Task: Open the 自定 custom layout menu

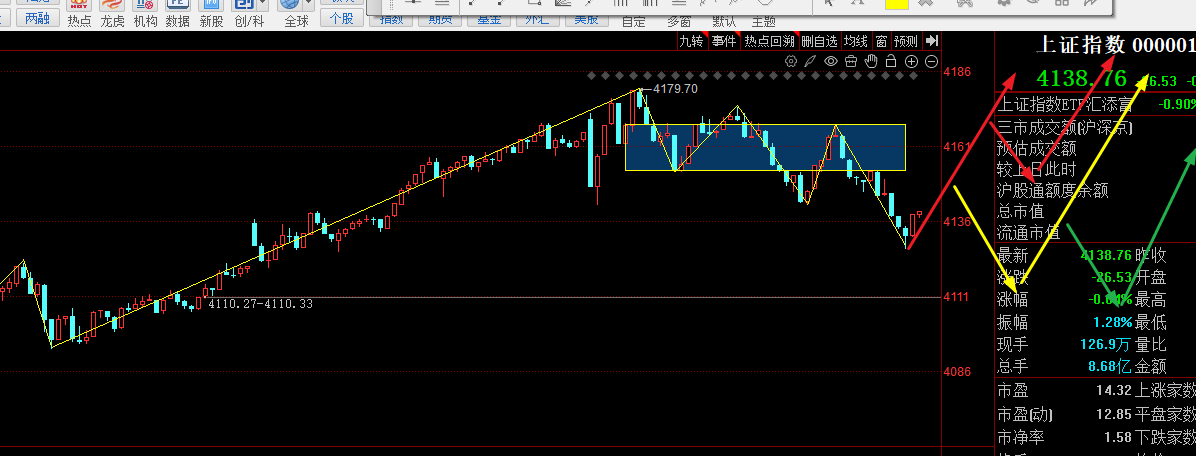Action: click(633, 21)
